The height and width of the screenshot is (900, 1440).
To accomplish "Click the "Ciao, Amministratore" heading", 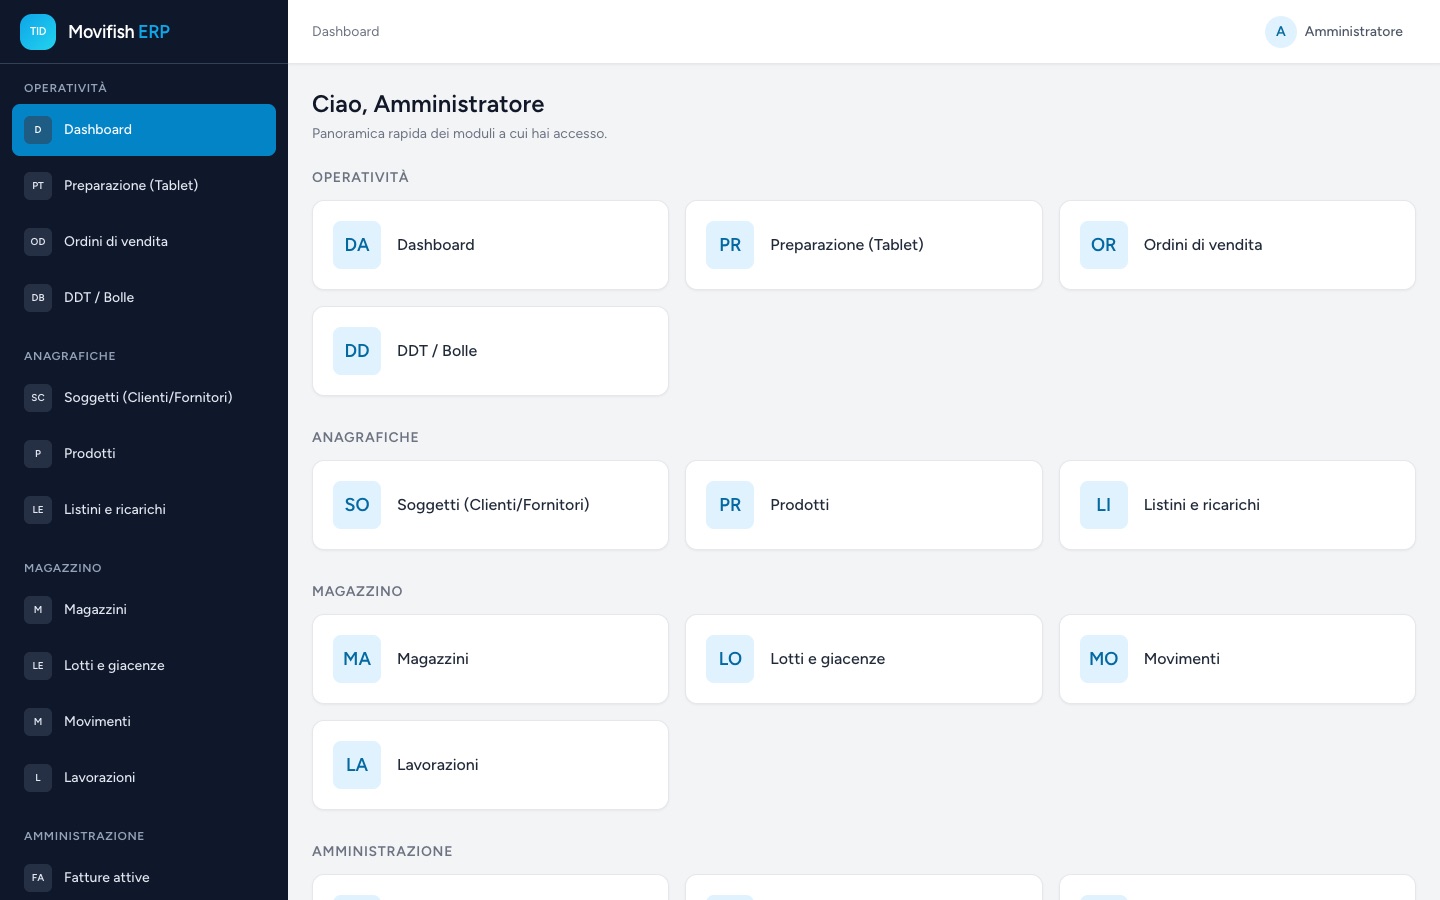I will [428, 104].
